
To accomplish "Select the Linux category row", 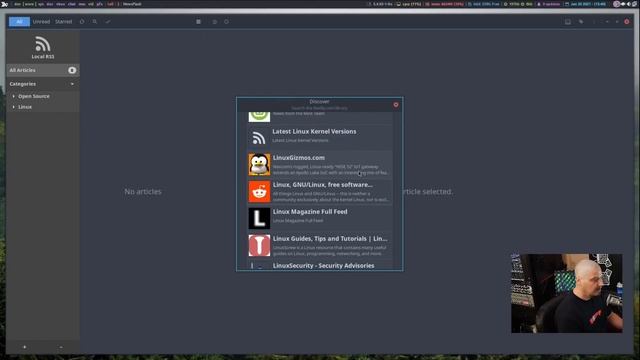I will pyautogui.click(x=42, y=107).
